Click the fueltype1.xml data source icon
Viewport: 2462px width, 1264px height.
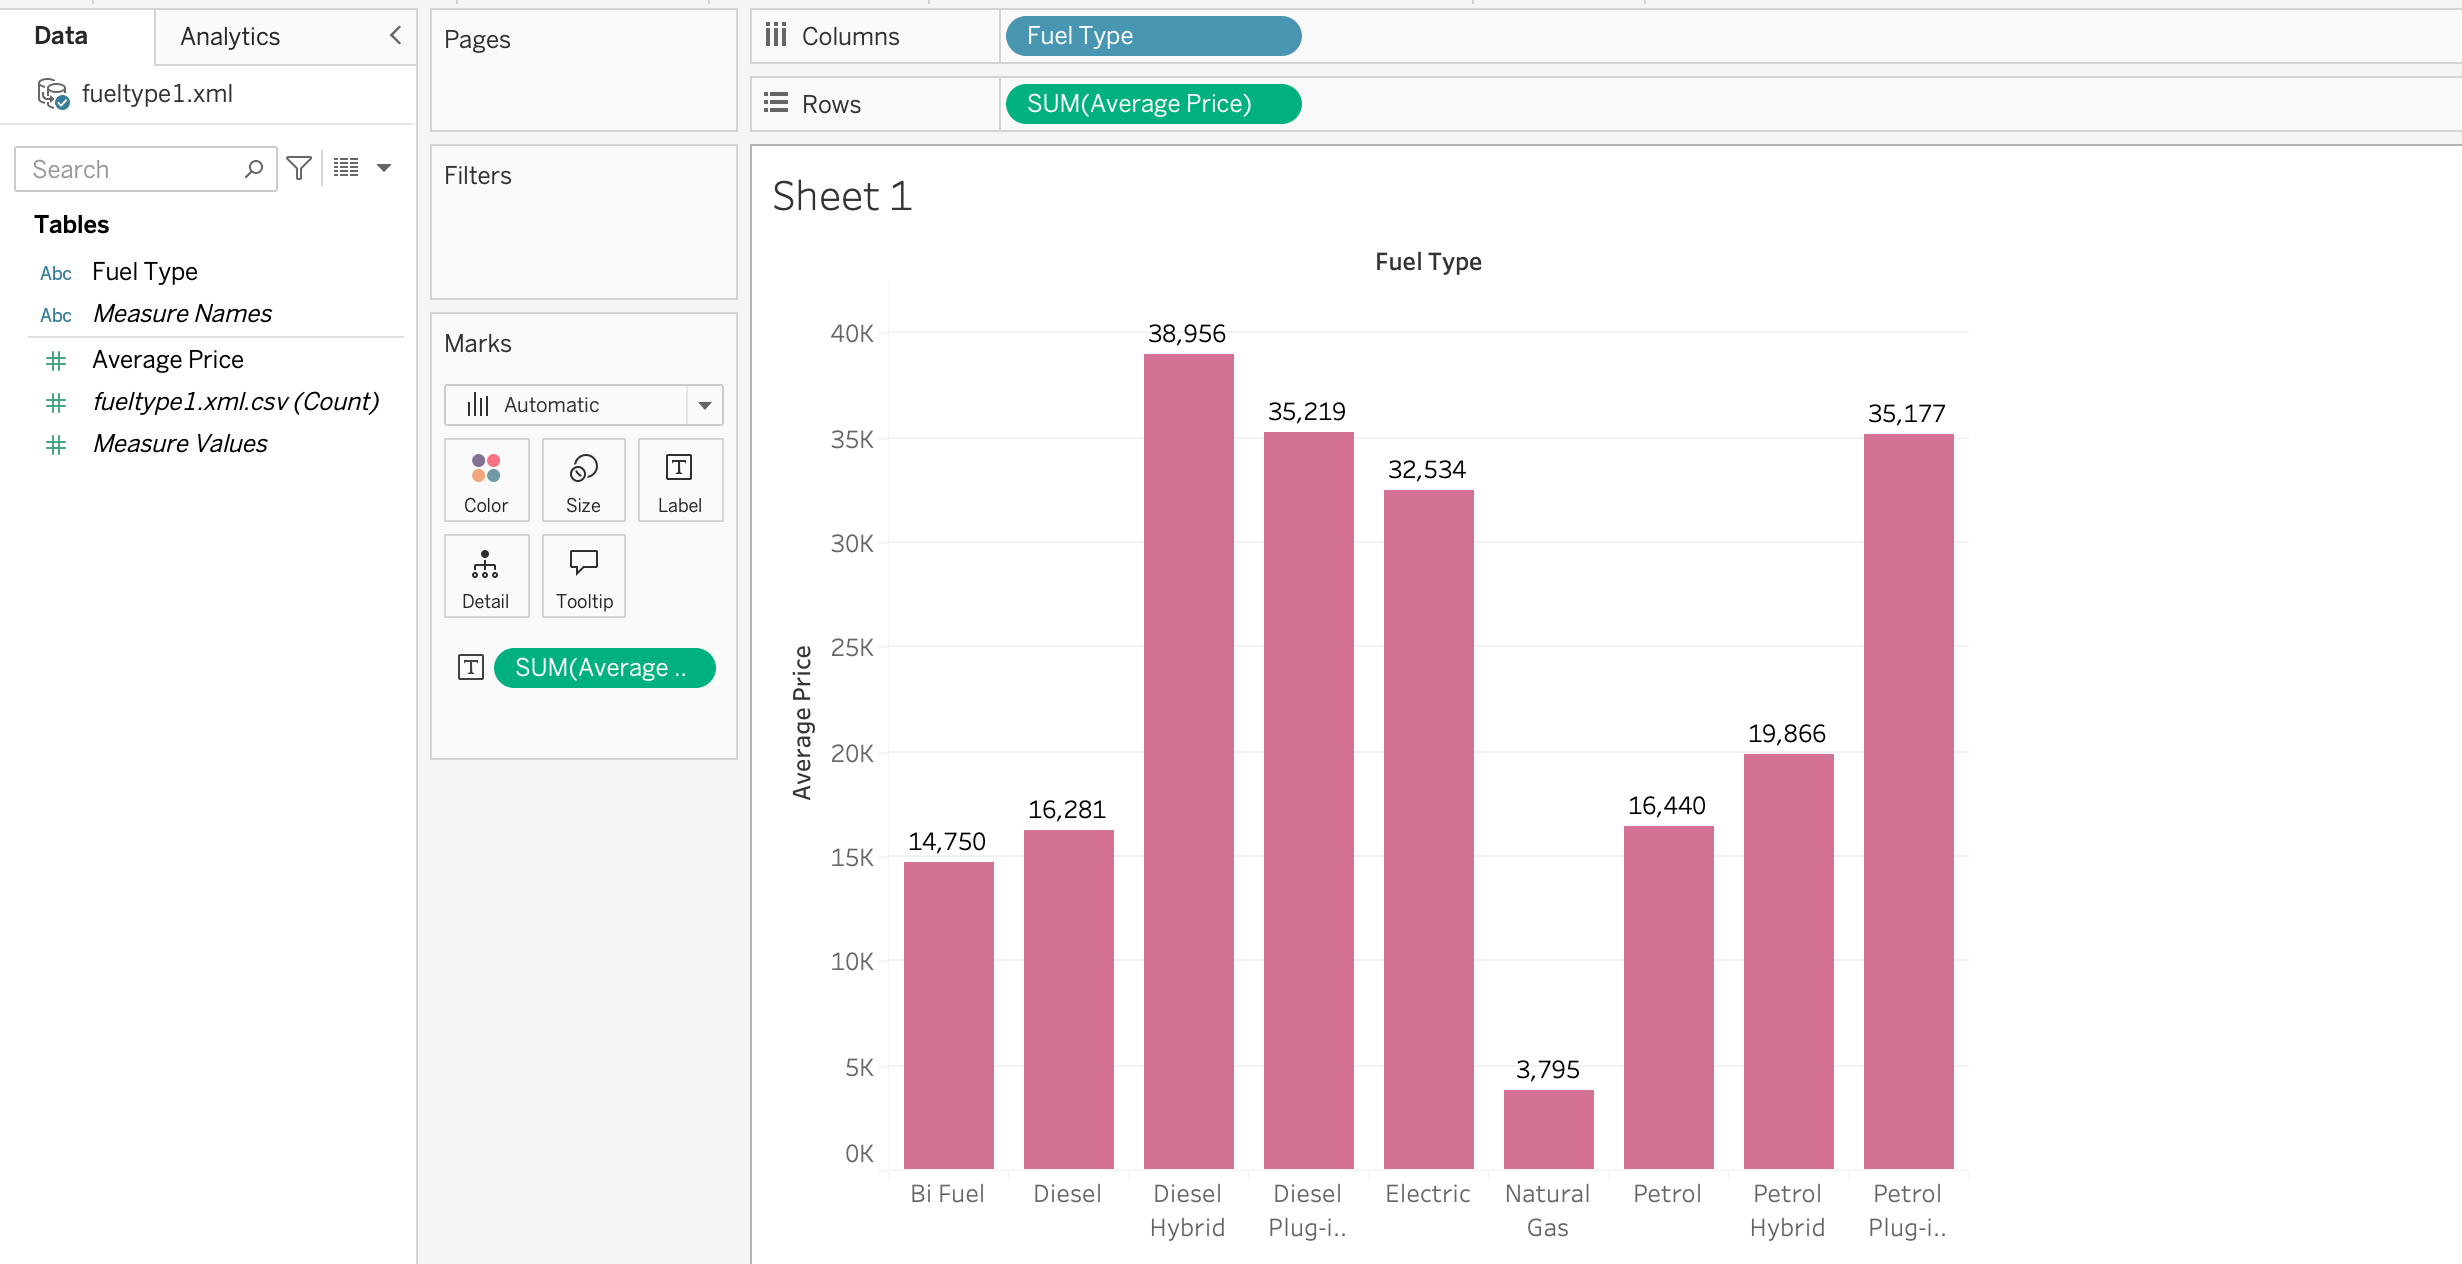pyautogui.click(x=53, y=94)
